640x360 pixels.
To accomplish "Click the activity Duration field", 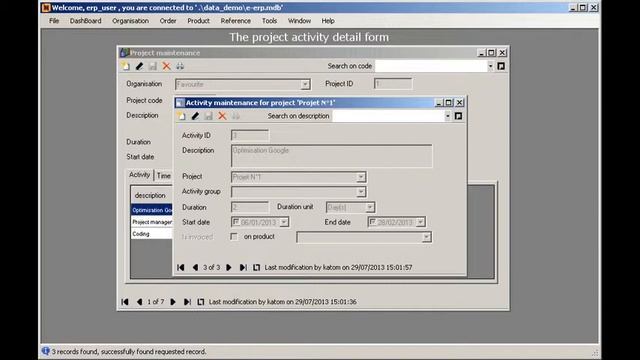I will click(250, 207).
